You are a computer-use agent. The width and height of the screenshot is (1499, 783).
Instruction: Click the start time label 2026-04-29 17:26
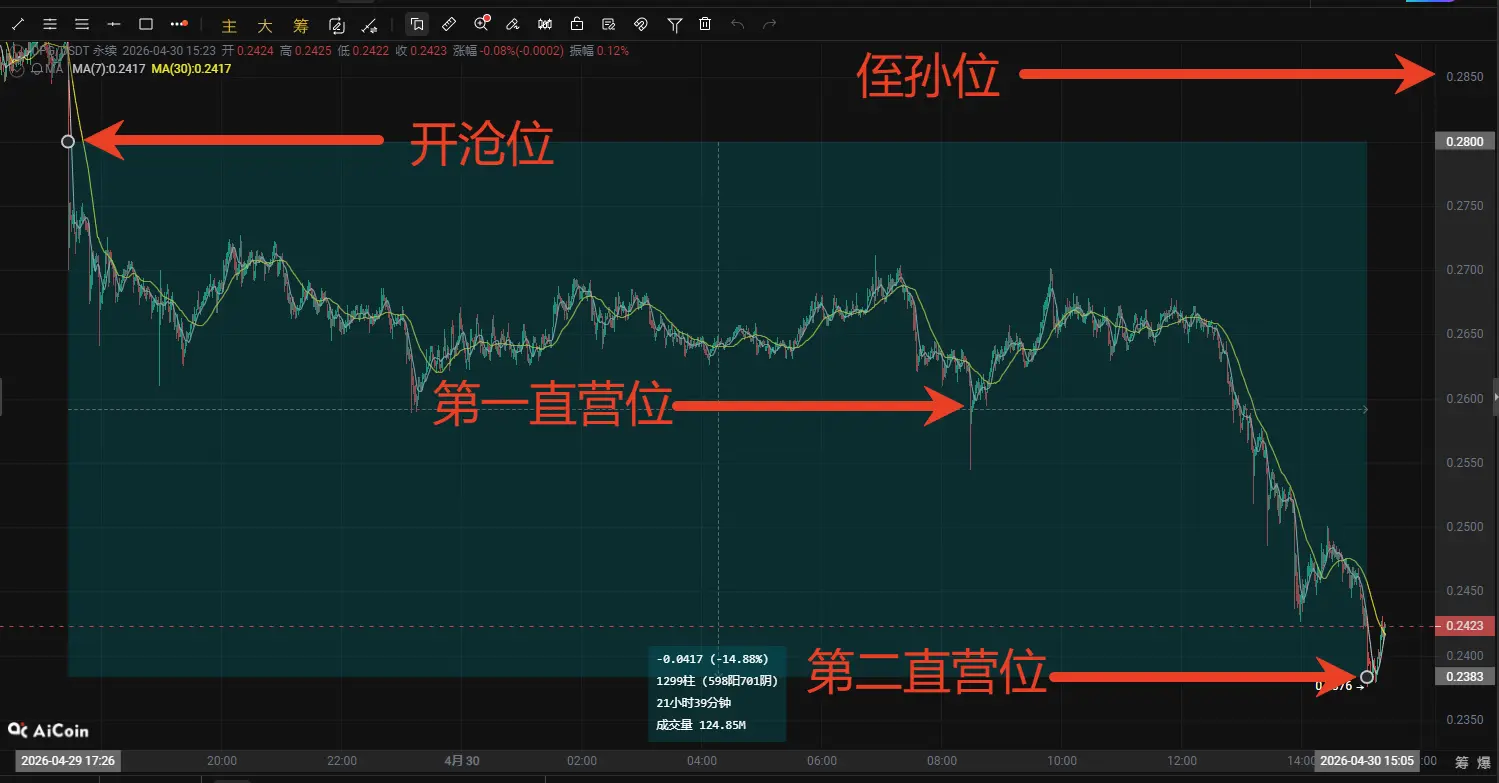point(68,761)
